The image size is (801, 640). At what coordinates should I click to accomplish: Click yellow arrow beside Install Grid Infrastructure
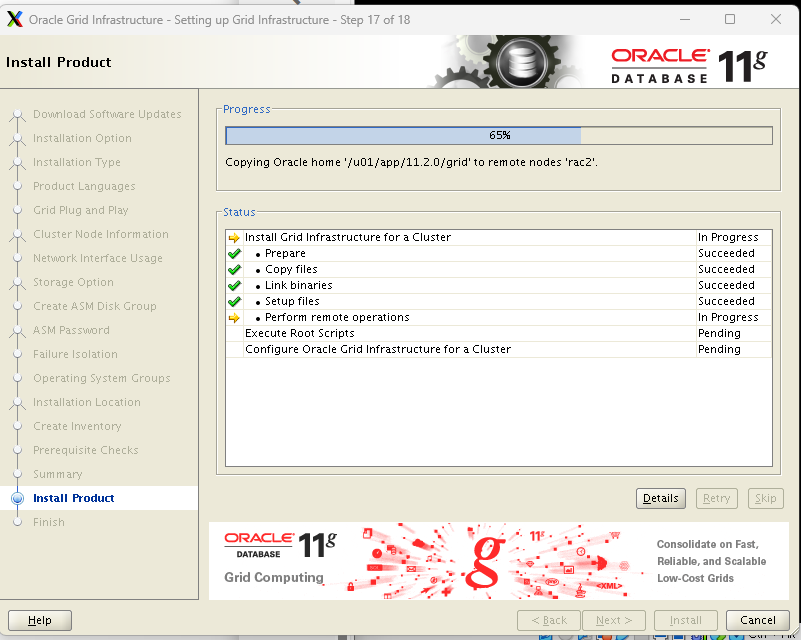(234, 238)
